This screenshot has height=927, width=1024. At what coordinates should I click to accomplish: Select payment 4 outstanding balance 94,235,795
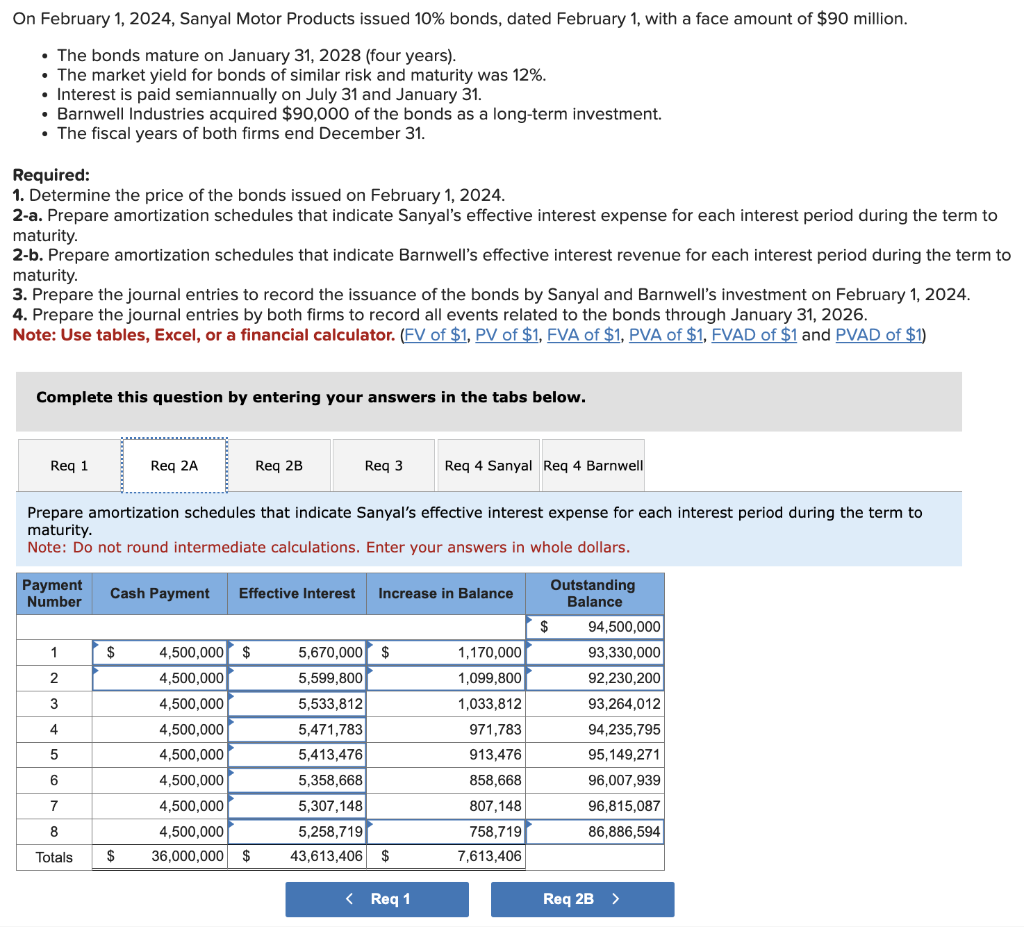[595, 729]
